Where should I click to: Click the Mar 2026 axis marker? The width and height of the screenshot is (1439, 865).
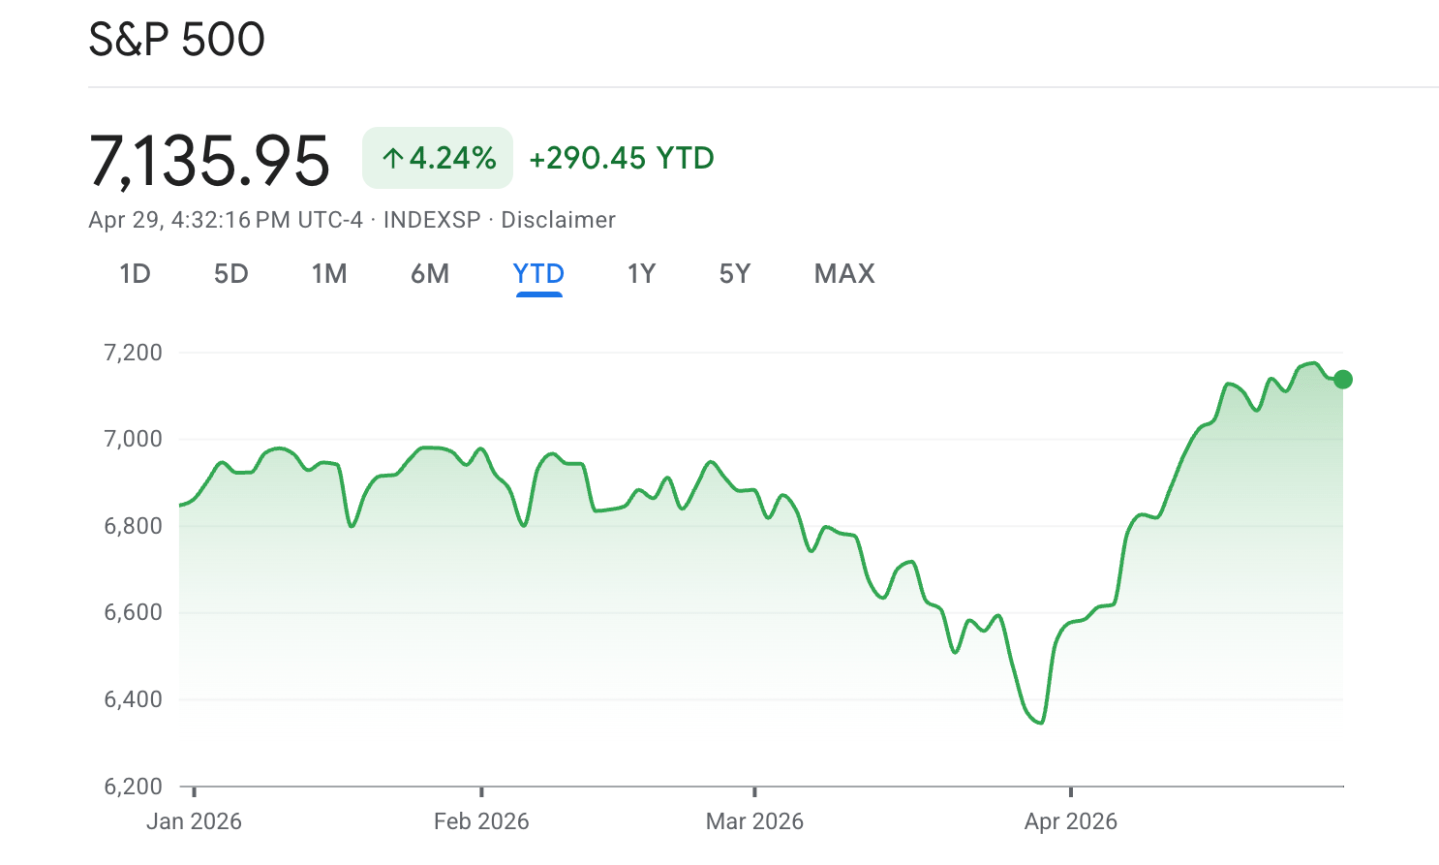754,821
